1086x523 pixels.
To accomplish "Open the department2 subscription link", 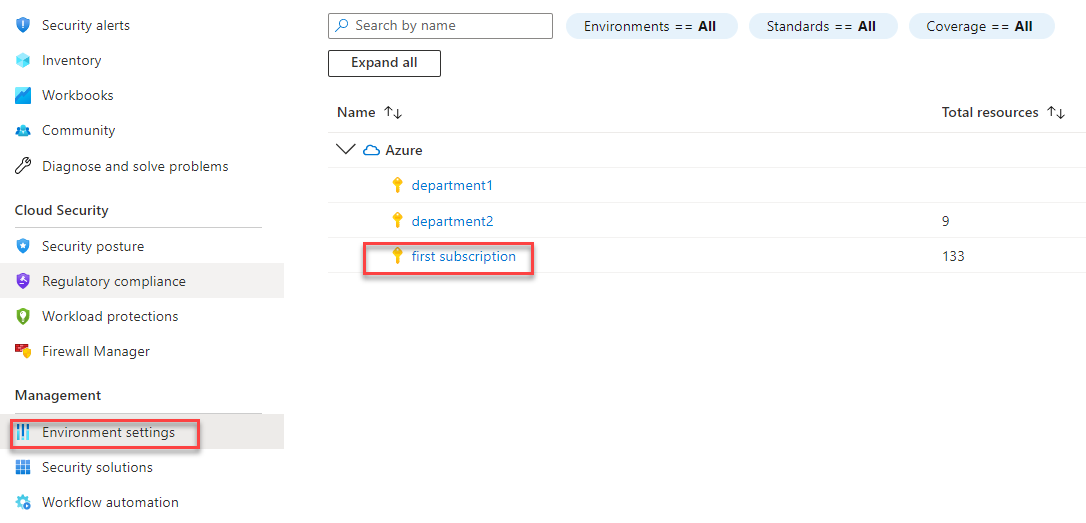I will click(x=452, y=221).
